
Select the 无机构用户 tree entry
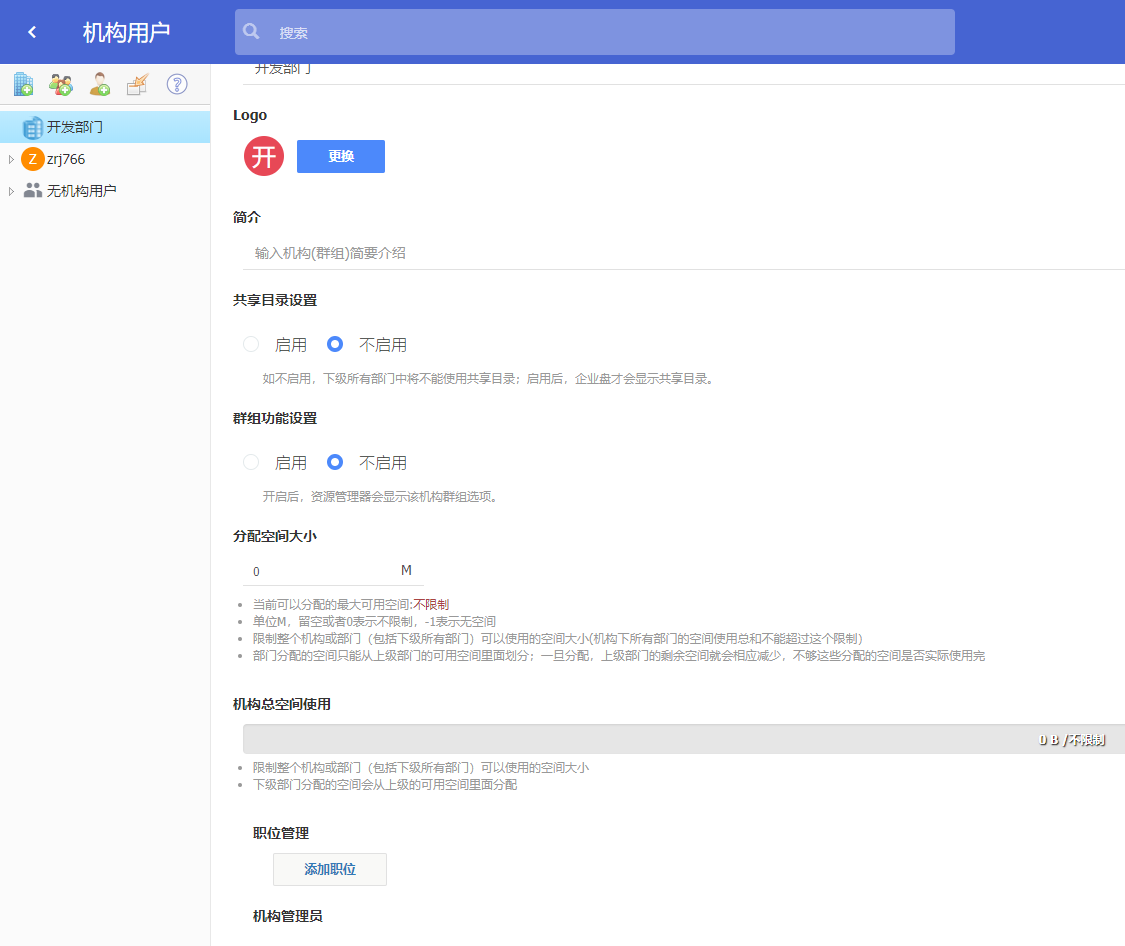(x=81, y=190)
